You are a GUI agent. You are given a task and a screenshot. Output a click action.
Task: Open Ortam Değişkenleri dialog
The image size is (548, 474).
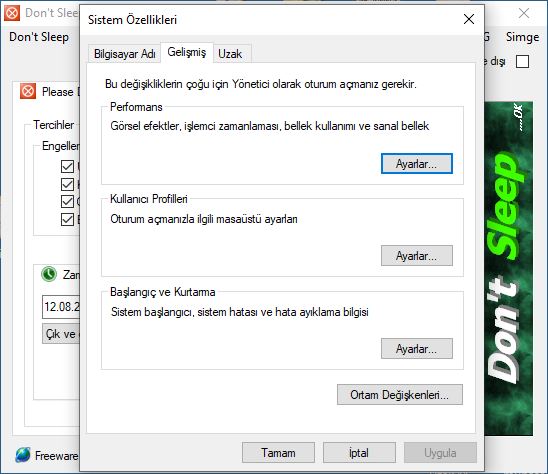(x=400, y=395)
